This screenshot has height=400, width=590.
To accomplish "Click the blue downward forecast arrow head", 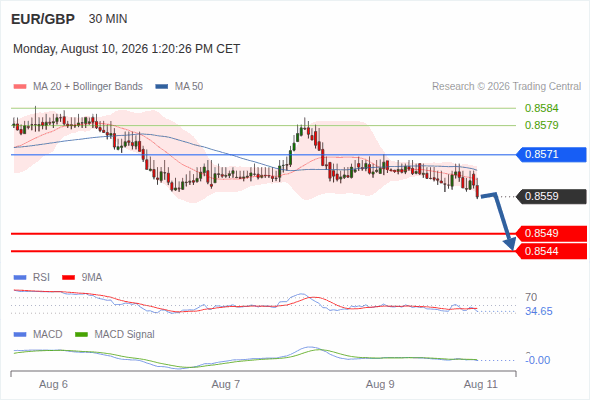I will (510, 244).
